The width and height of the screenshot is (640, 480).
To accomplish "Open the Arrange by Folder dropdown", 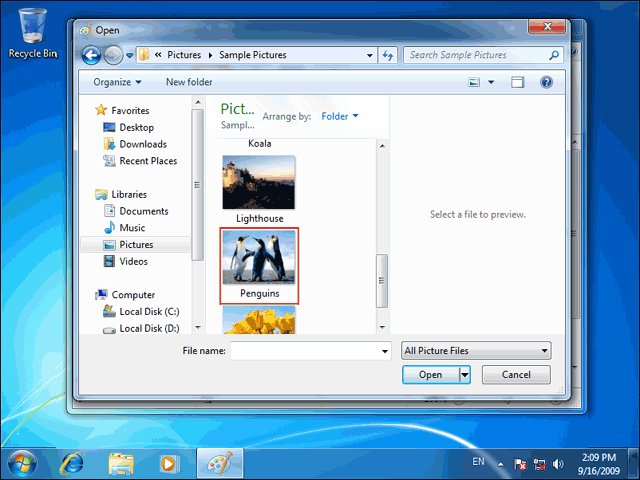I will [x=340, y=116].
